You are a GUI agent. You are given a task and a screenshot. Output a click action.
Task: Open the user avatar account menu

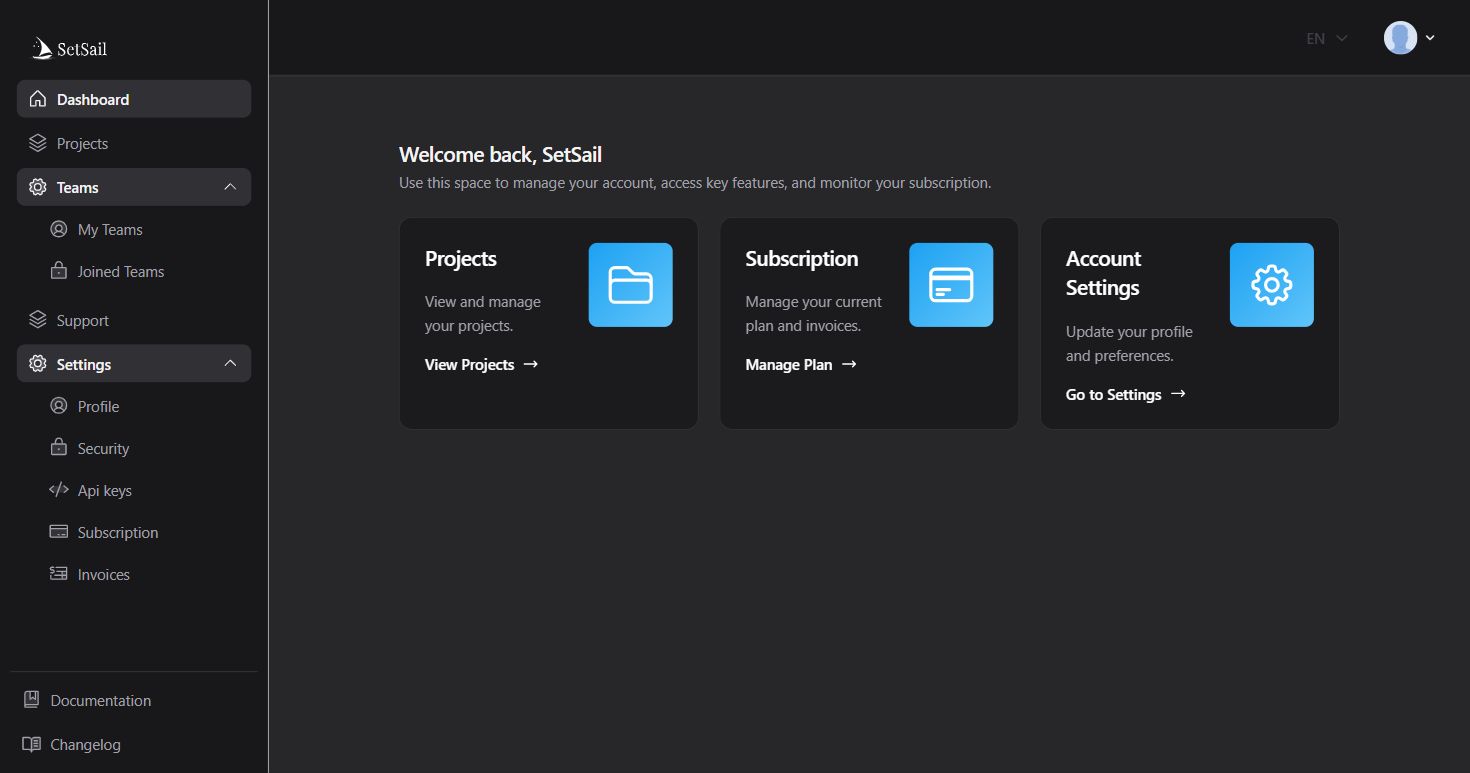[x=1408, y=38]
